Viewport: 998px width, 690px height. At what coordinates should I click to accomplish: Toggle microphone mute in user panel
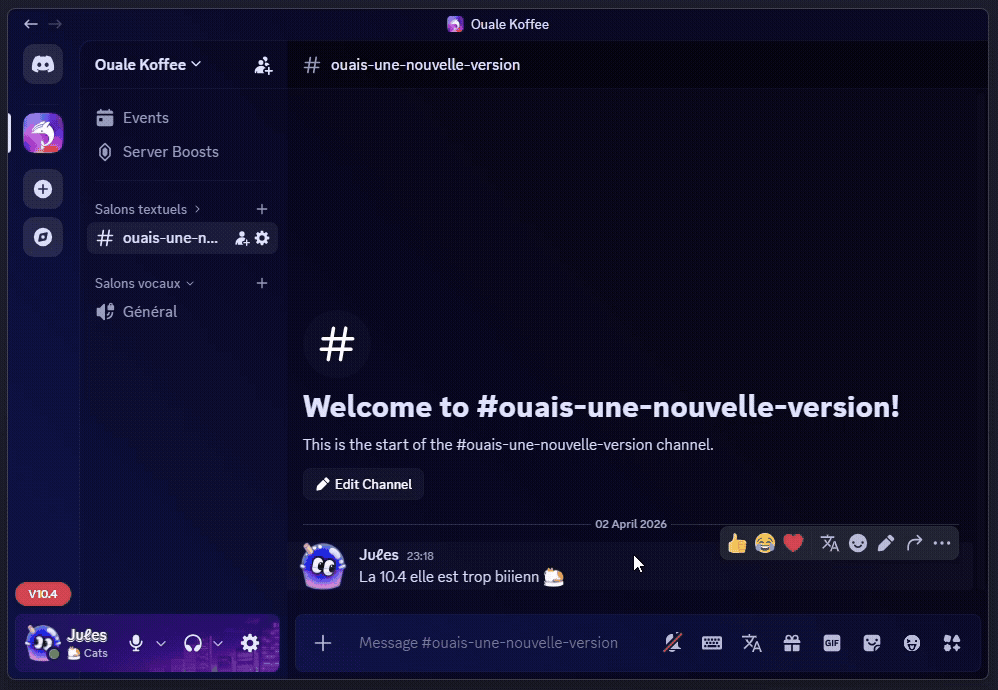(136, 643)
